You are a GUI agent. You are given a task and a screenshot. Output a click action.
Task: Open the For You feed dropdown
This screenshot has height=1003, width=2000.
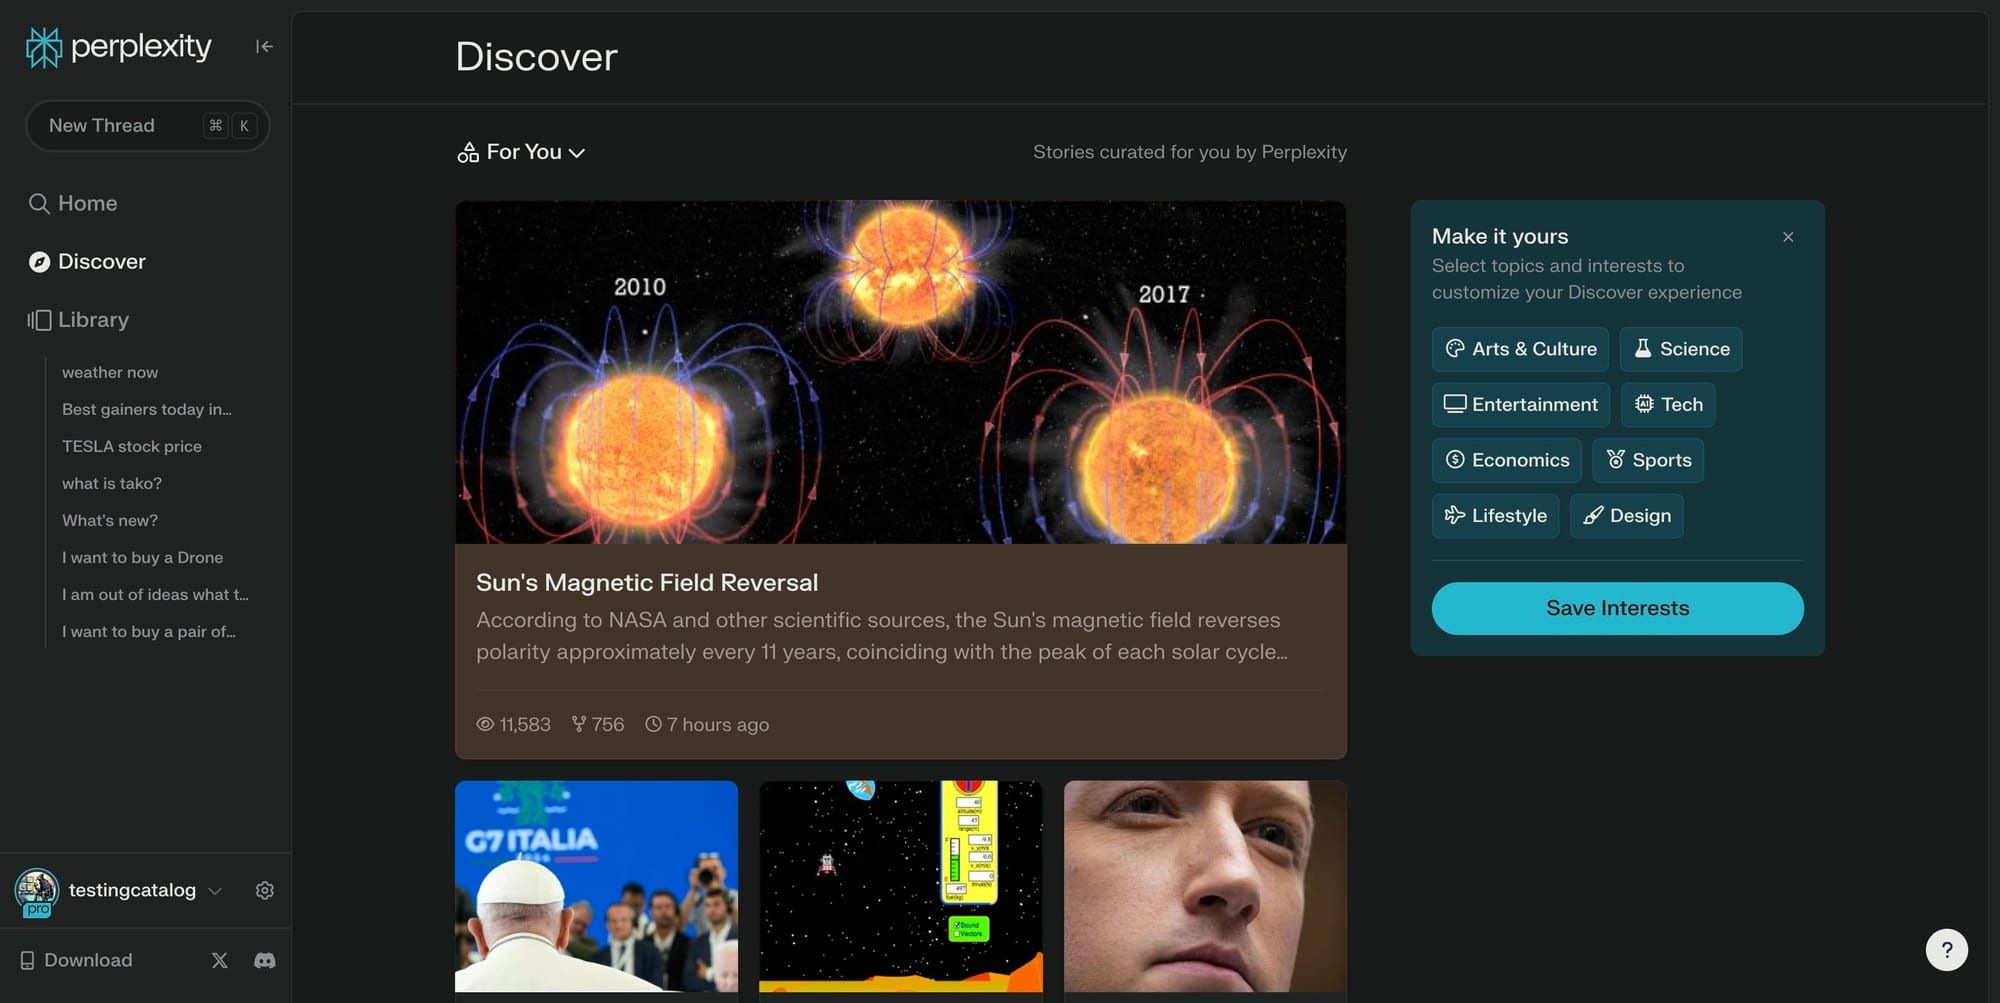(521, 152)
